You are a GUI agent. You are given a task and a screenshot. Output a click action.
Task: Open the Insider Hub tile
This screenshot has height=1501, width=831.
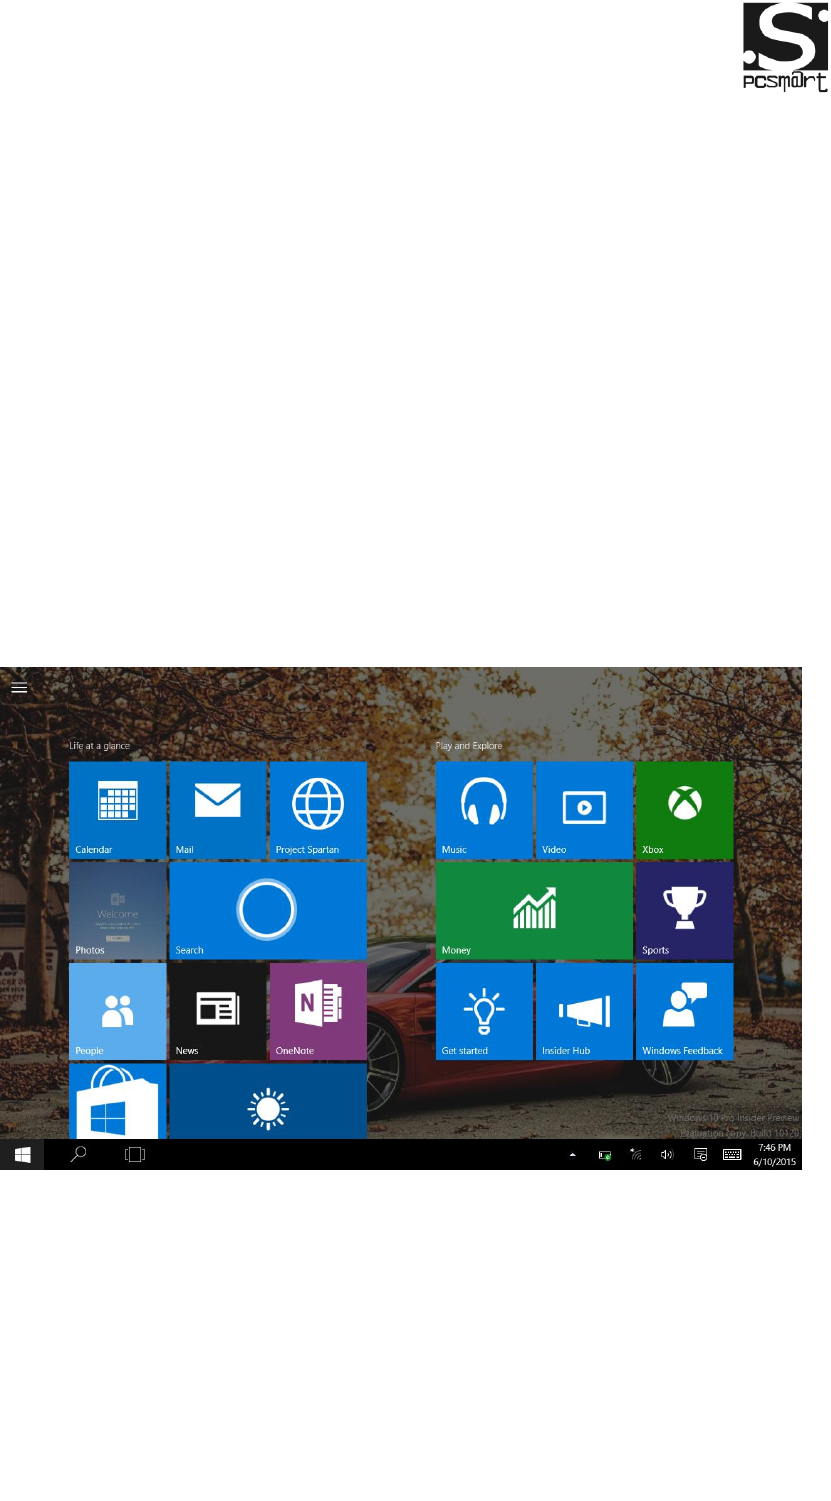point(585,1012)
